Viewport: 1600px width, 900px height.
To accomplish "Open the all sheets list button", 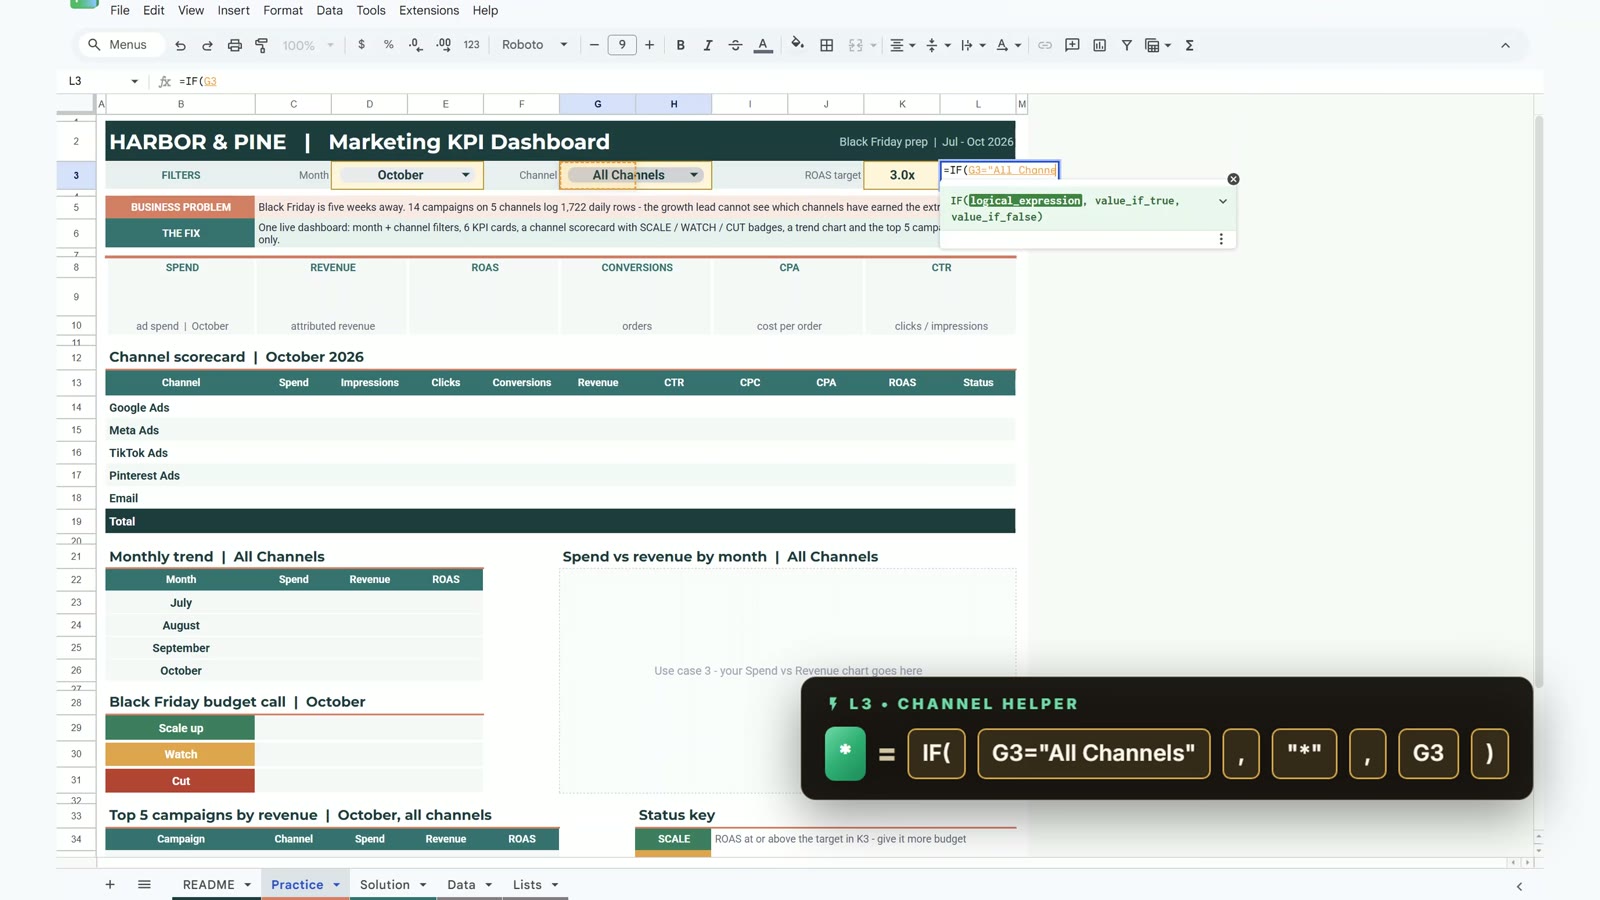I will [144, 884].
